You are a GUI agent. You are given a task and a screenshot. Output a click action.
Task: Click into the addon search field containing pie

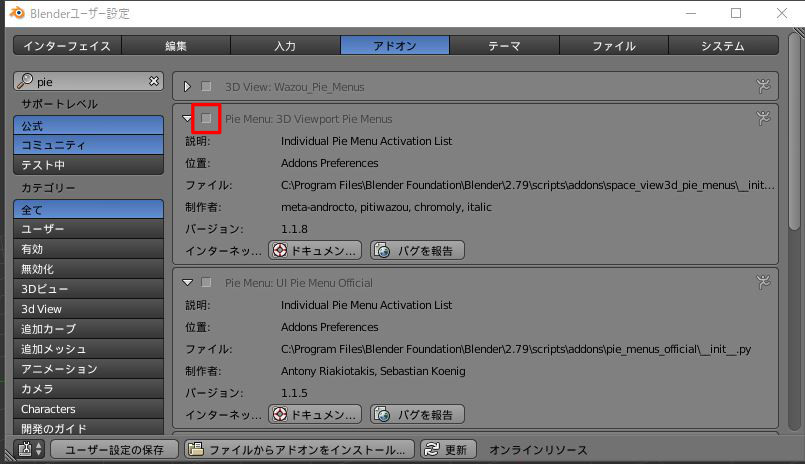pyautogui.click(x=88, y=81)
